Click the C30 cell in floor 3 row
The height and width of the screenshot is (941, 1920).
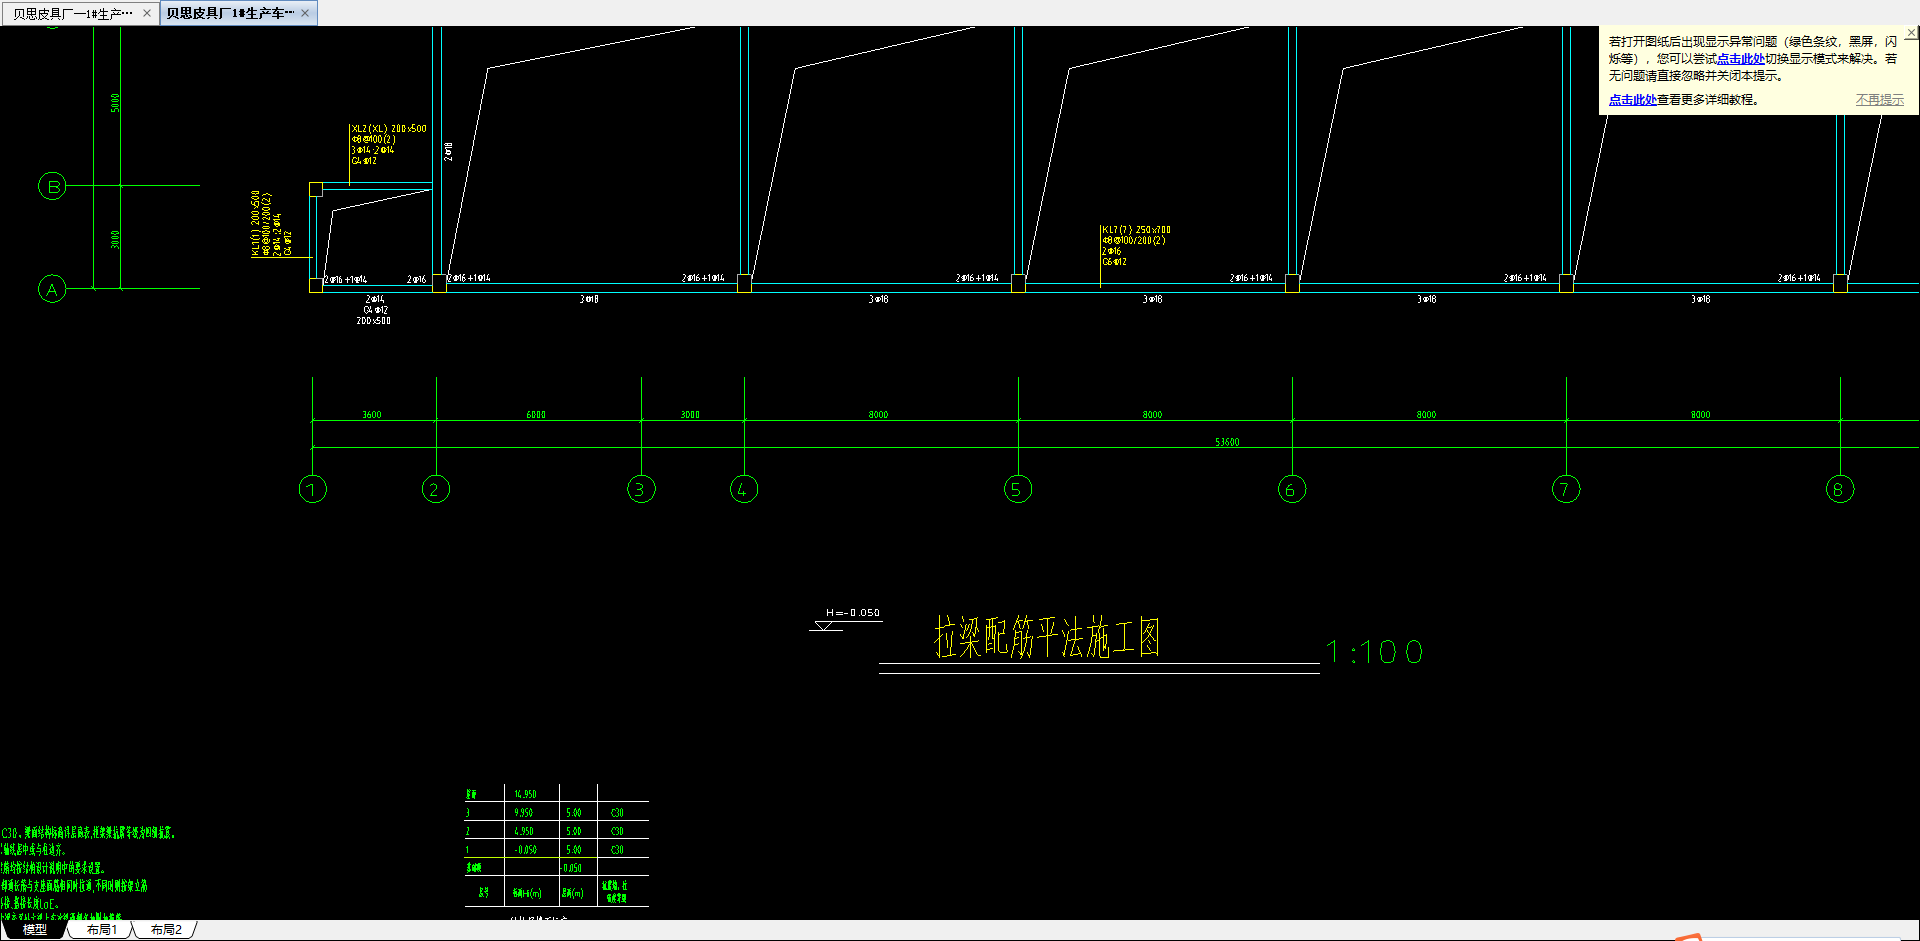click(617, 813)
